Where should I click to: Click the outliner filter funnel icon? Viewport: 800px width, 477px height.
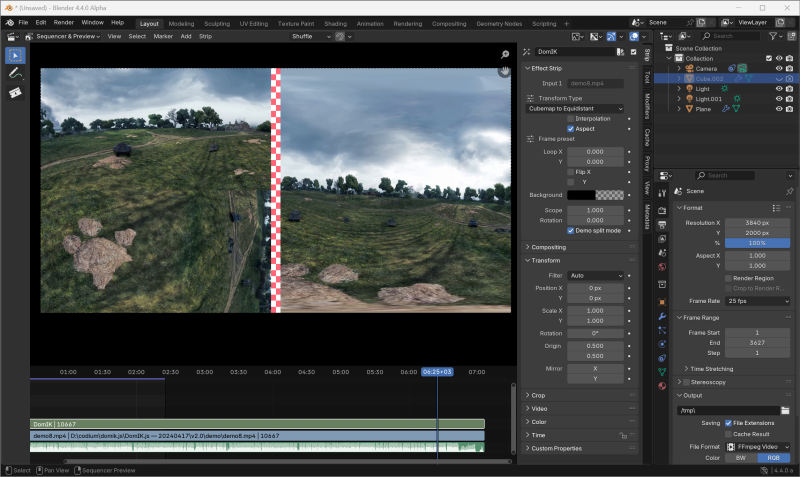pos(773,36)
